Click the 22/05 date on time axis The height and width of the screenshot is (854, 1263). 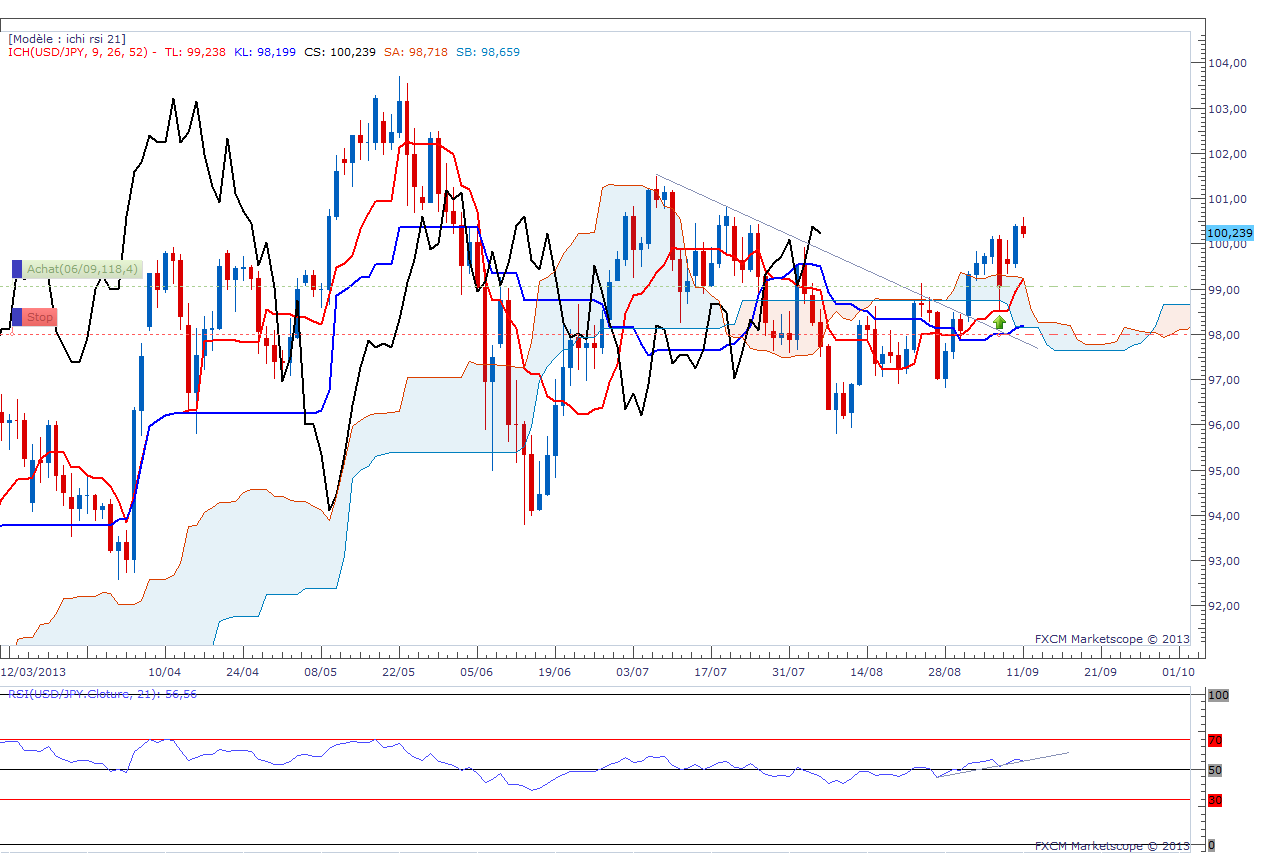(398, 672)
